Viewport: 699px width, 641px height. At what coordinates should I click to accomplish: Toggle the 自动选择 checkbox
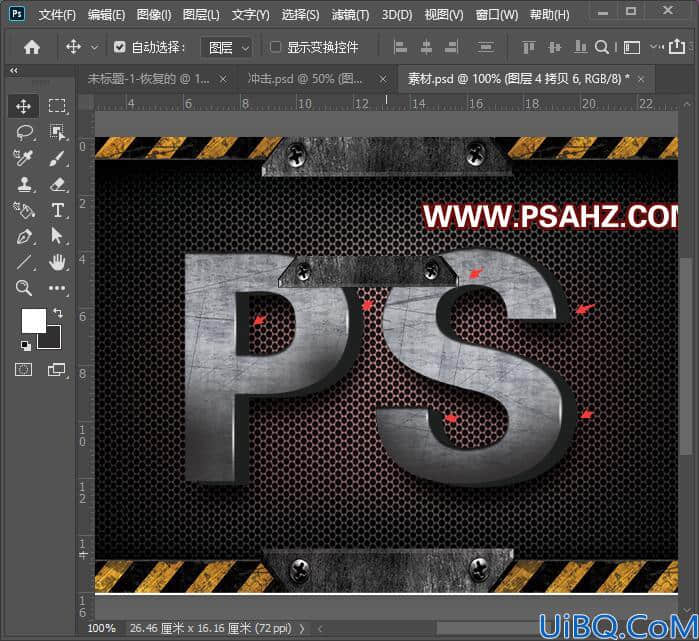(x=119, y=46)
